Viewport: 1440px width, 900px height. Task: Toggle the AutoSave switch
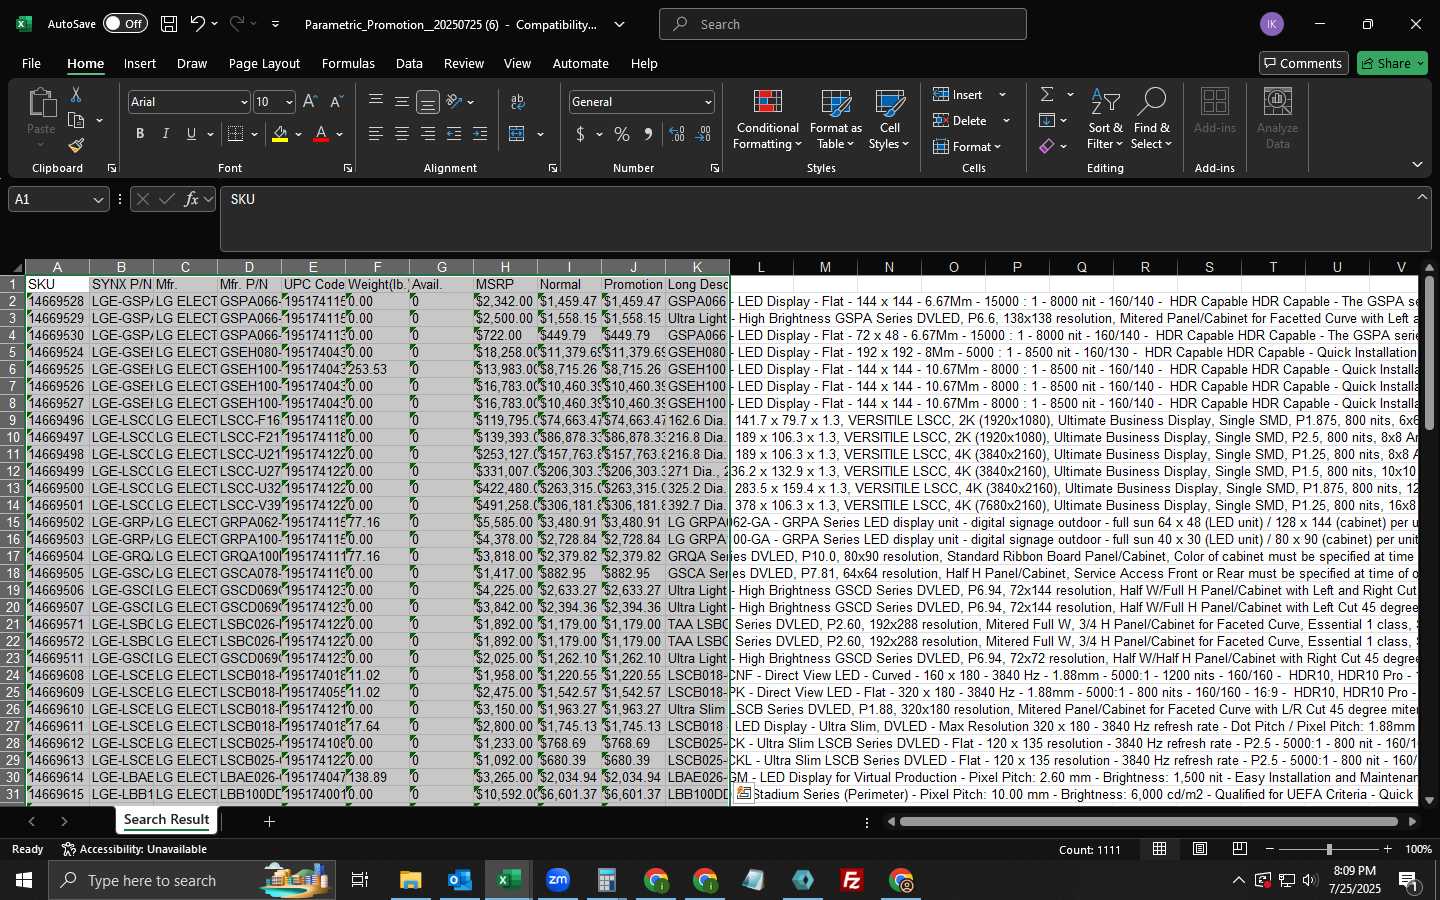pyautogui.click(x=124, y=24)
